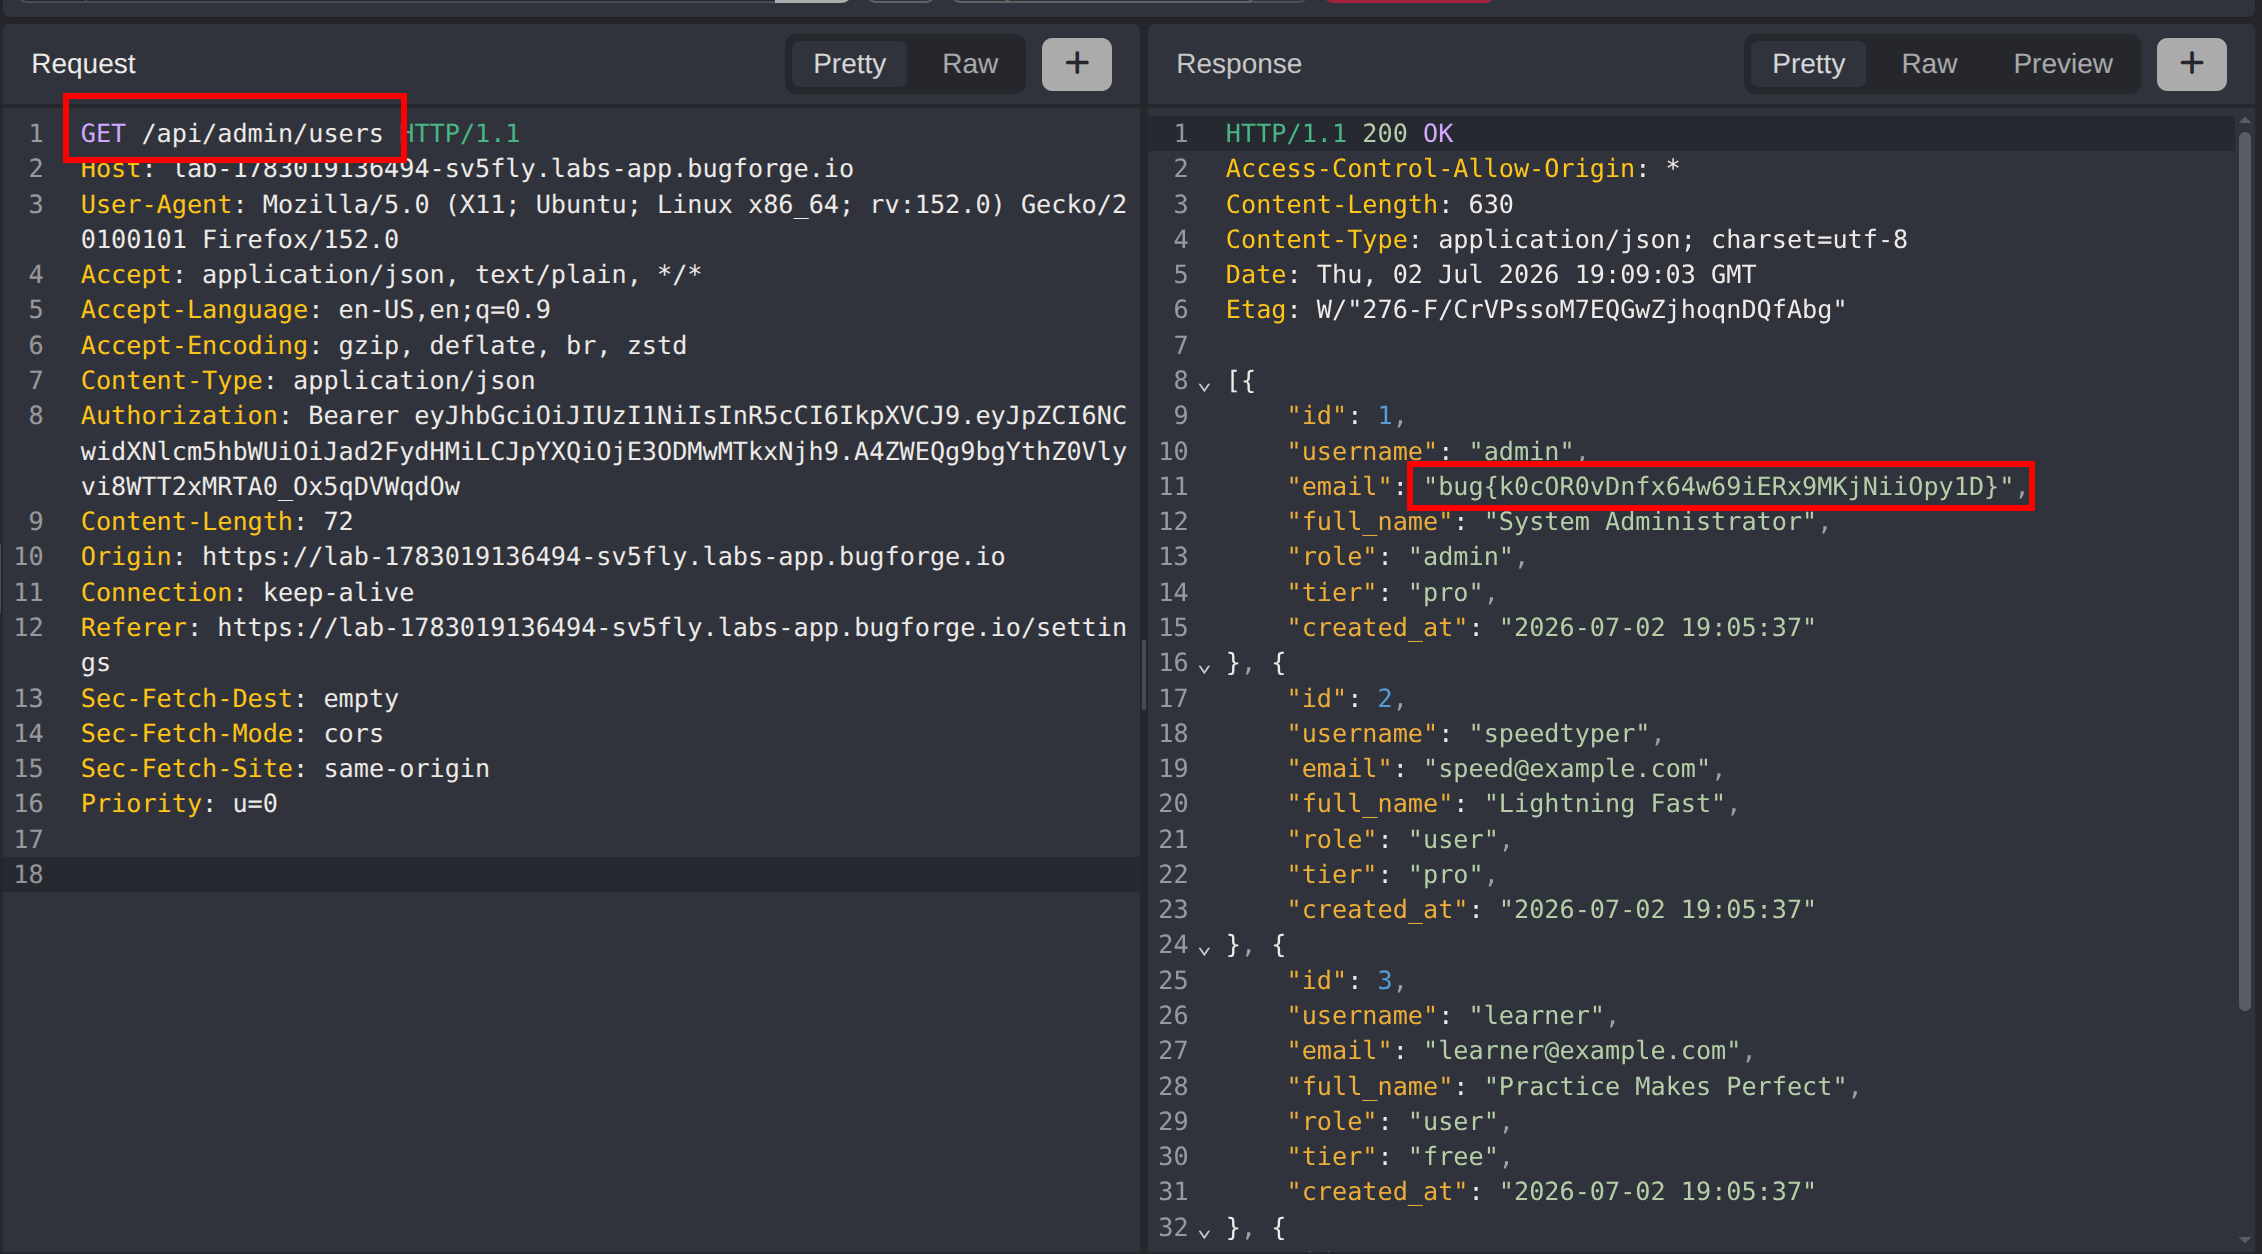Switch Response view to Pretty
2262x1254 pixels.
[x=1808, y=64]
